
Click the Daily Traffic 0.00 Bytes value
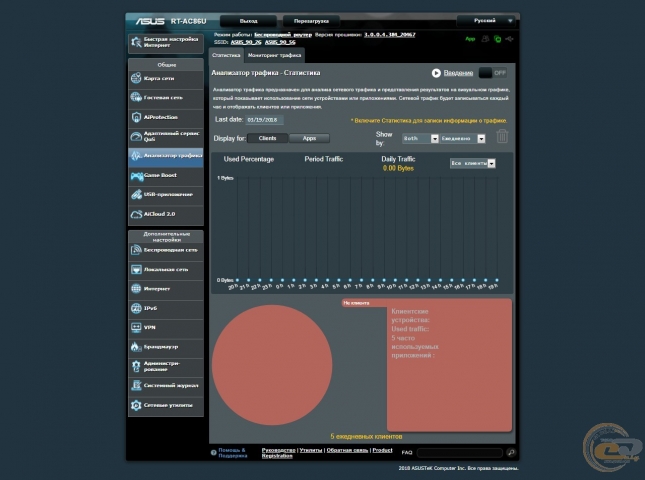click(398, 168)
